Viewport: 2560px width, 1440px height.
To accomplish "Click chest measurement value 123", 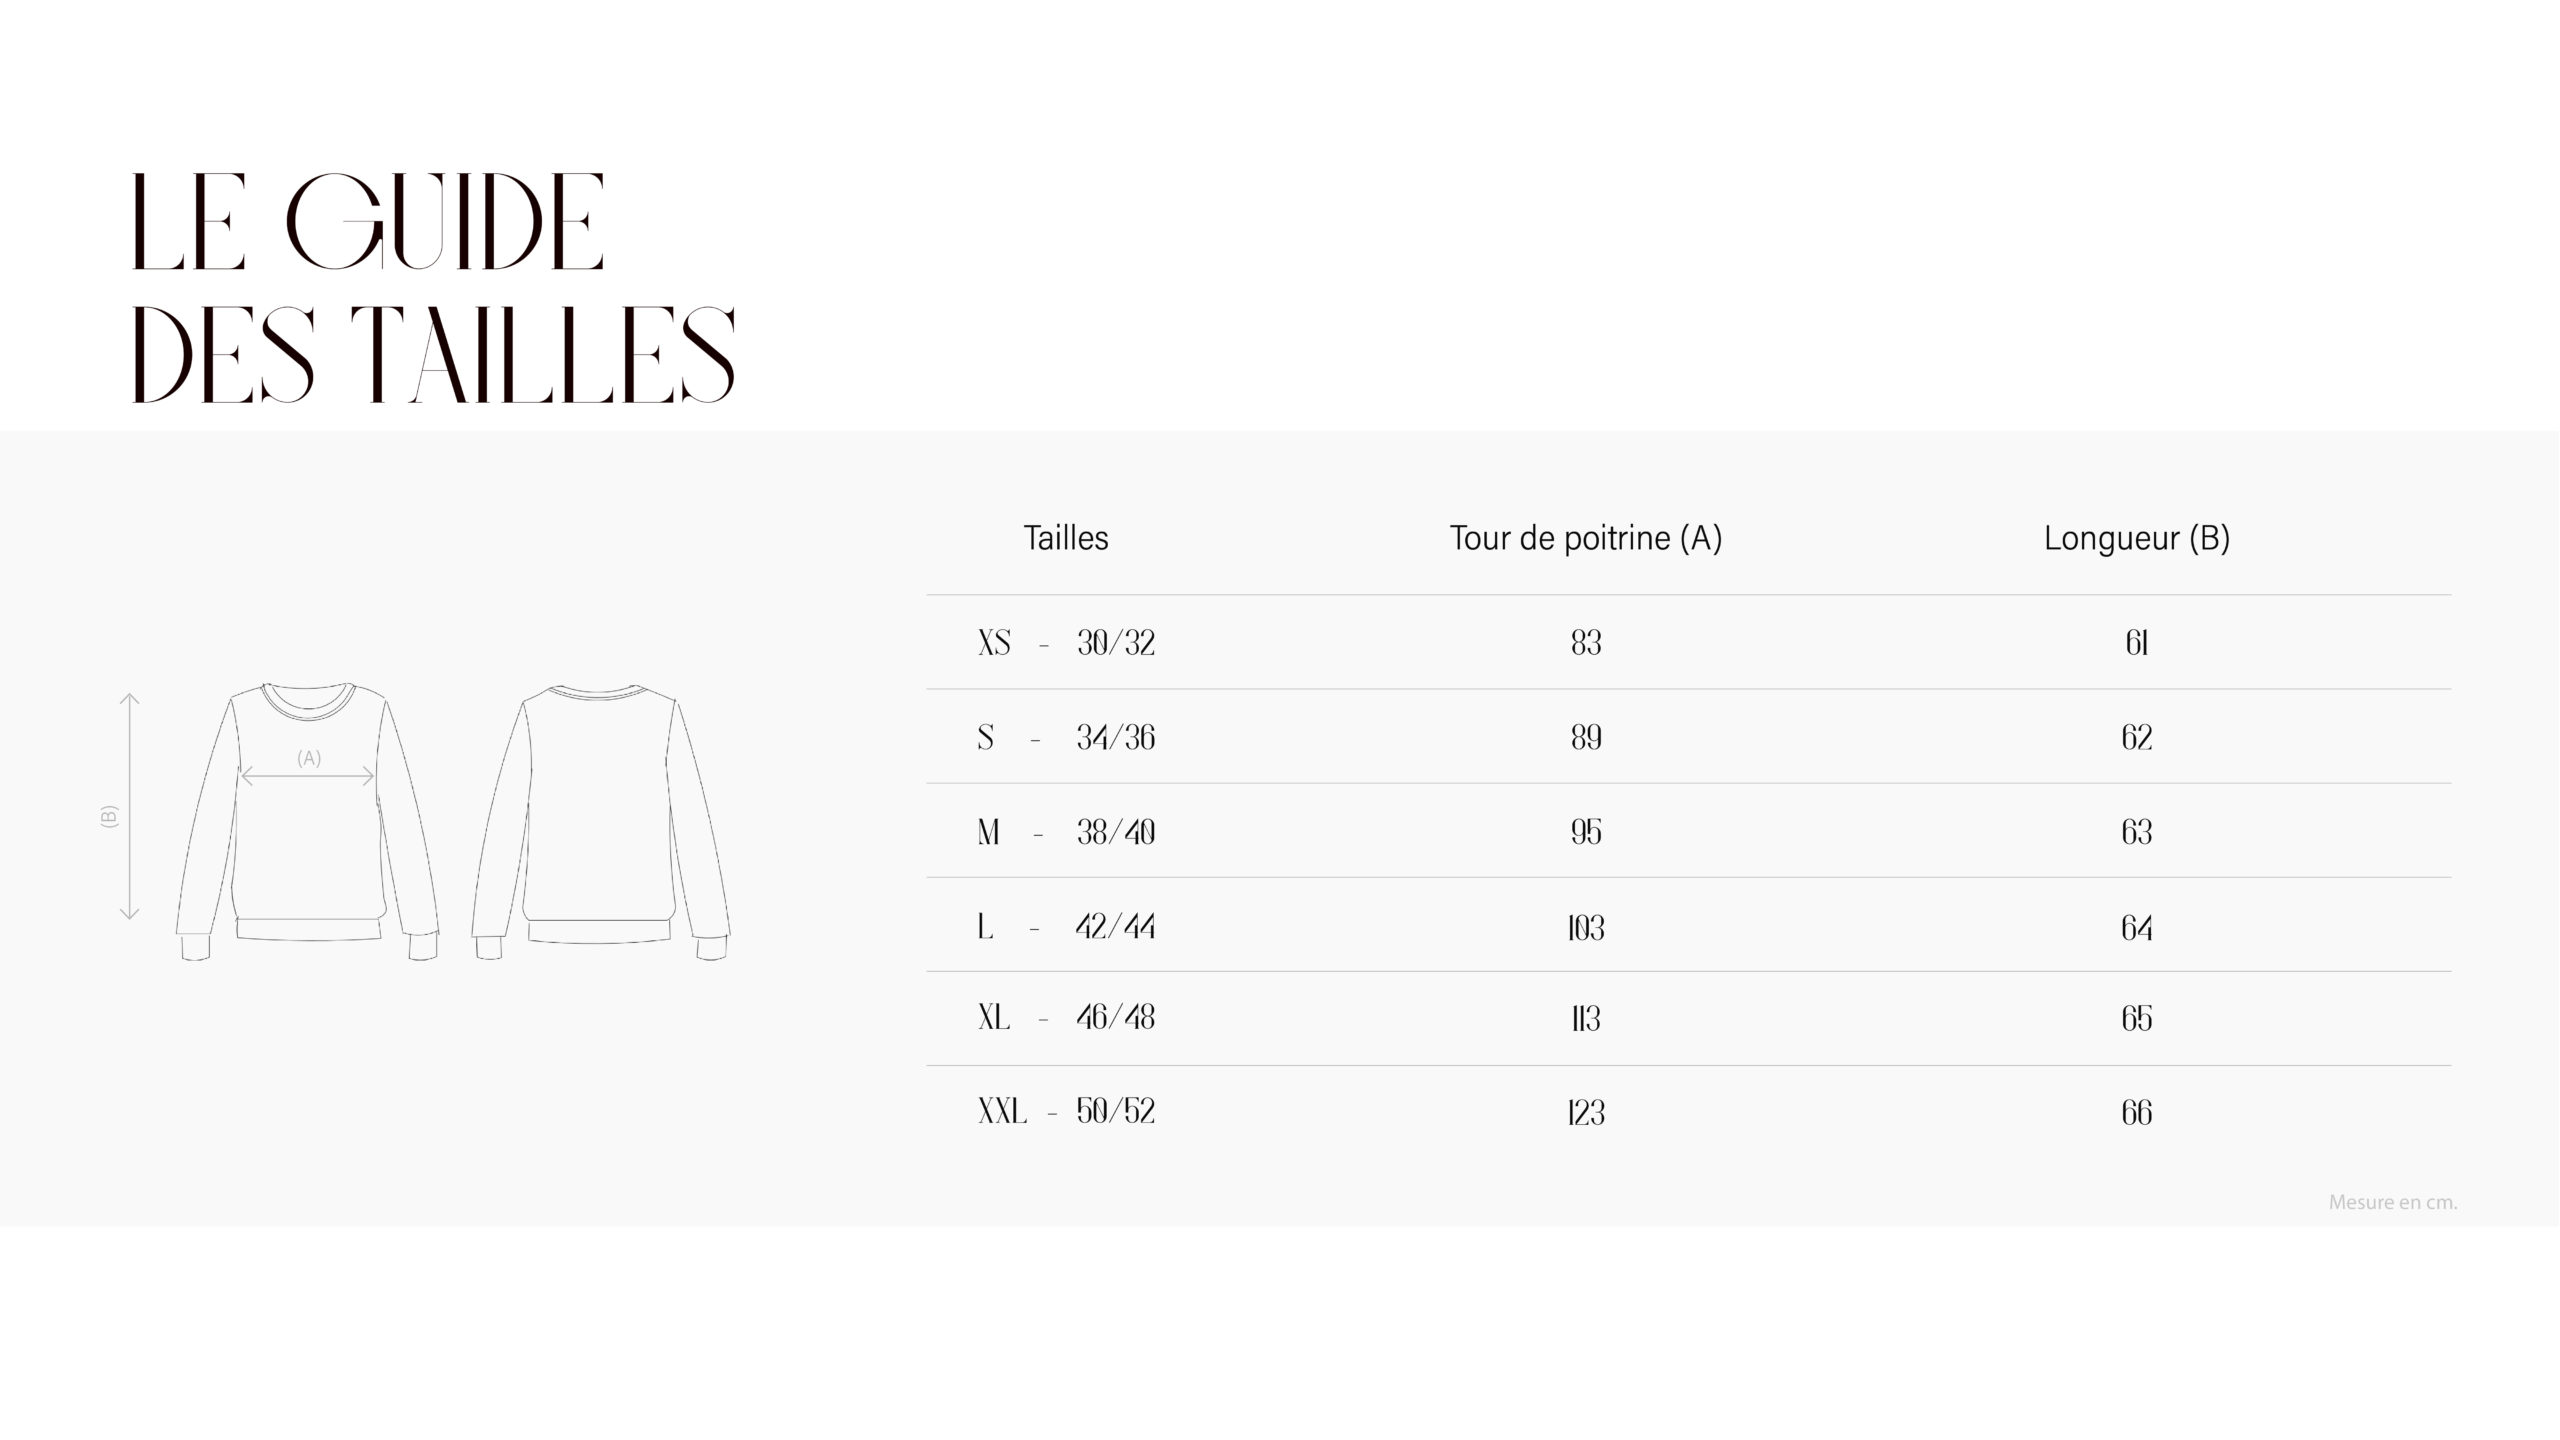I will (x=1586, y=1112).
